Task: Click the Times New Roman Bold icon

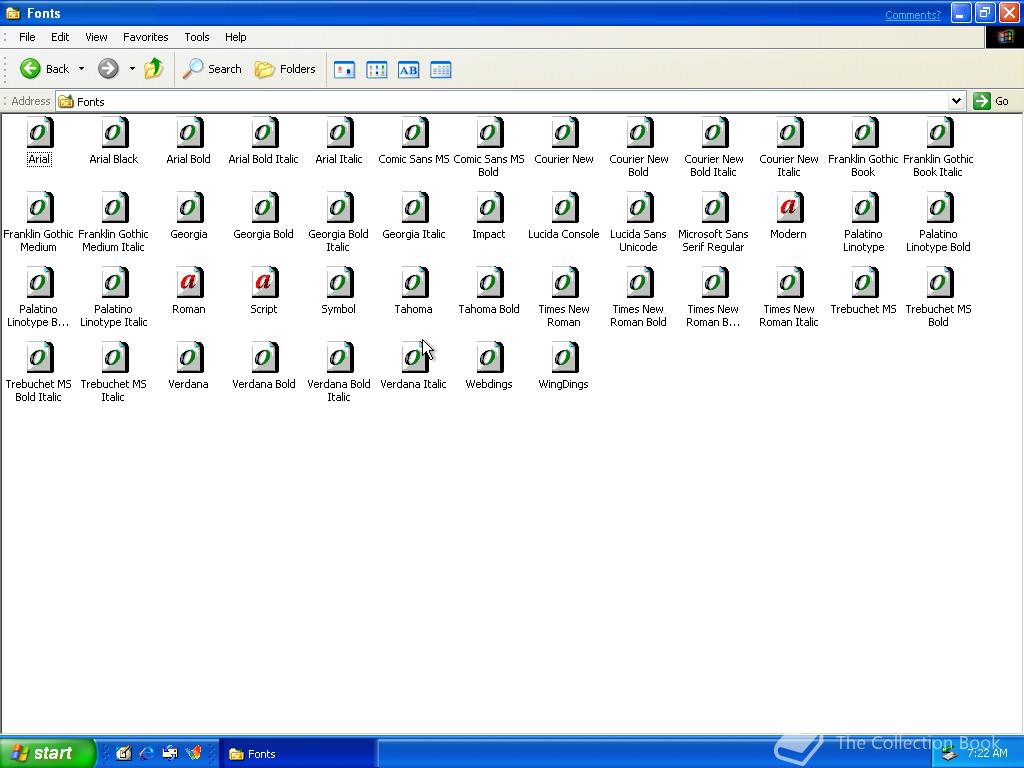Action: coord(639,283)
